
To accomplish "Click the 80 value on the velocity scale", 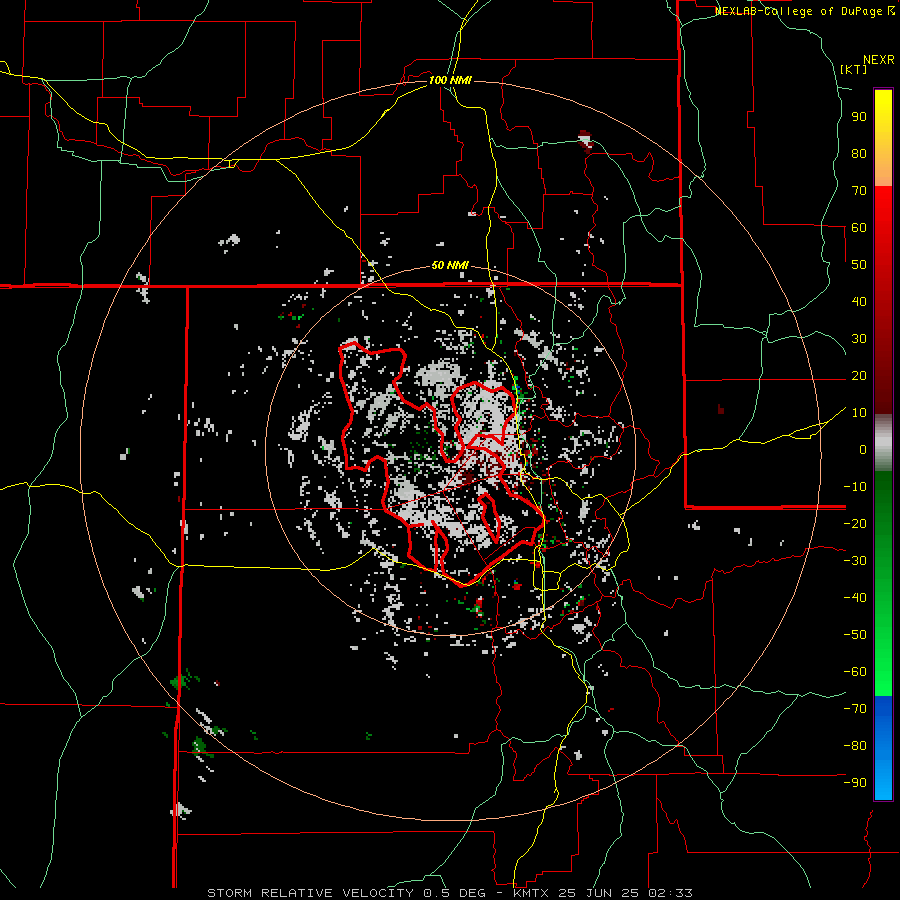I will (x=859, y=153).
